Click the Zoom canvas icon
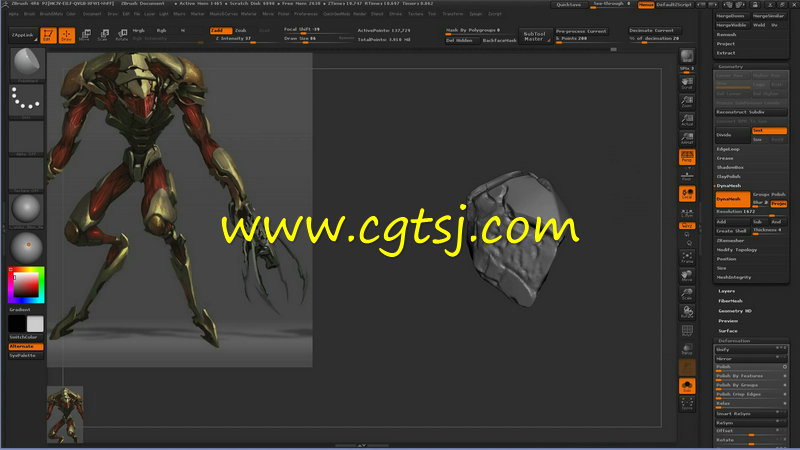This screenshot has width=800, height=450. (x=687, y=102)
